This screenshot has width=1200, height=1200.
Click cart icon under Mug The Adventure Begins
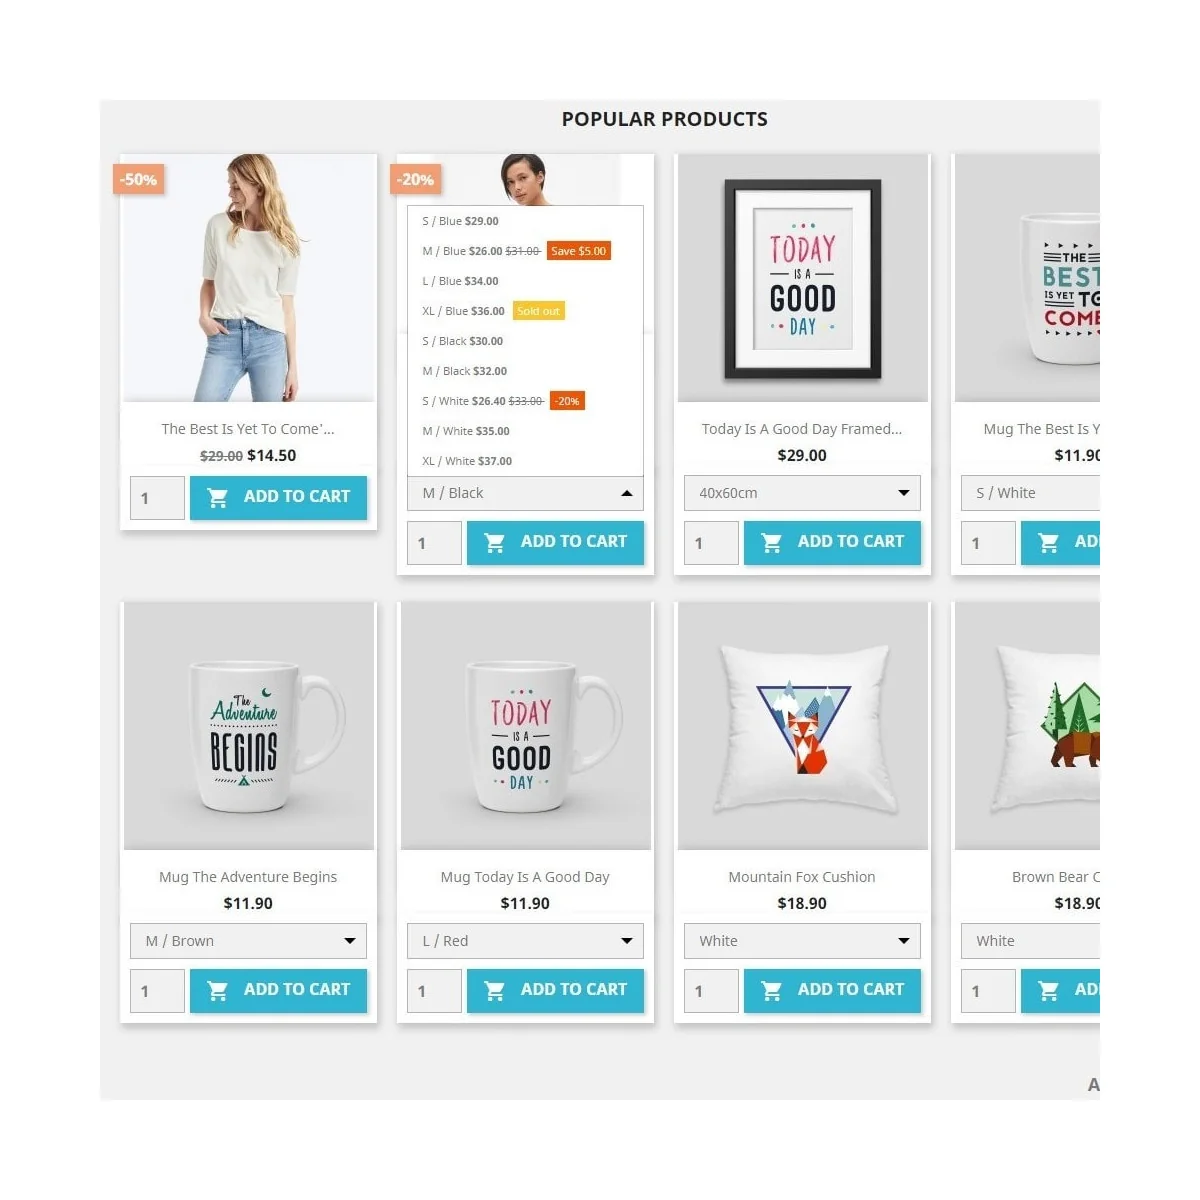(217, 990)
